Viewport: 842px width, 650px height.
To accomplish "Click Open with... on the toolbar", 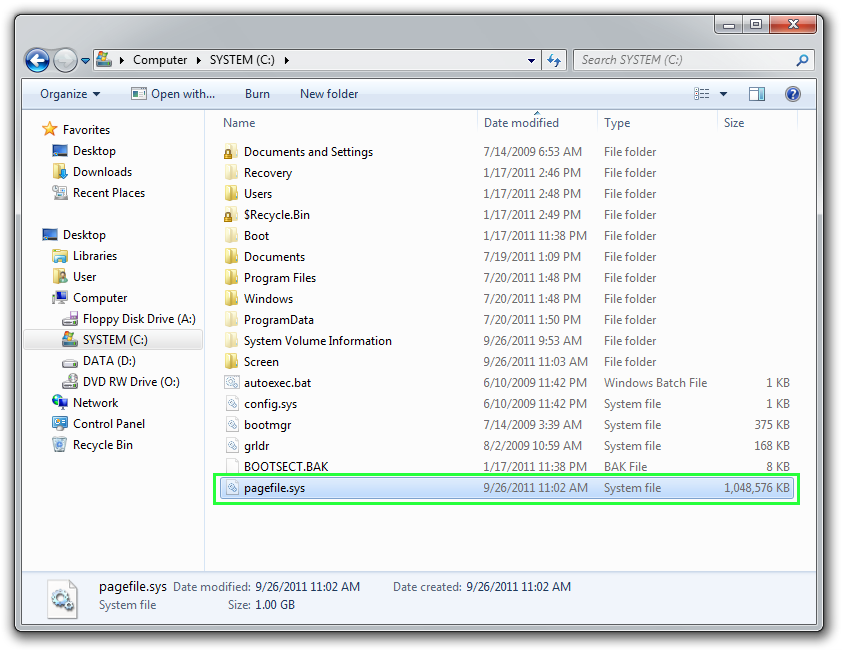I will tap(173, 94).
